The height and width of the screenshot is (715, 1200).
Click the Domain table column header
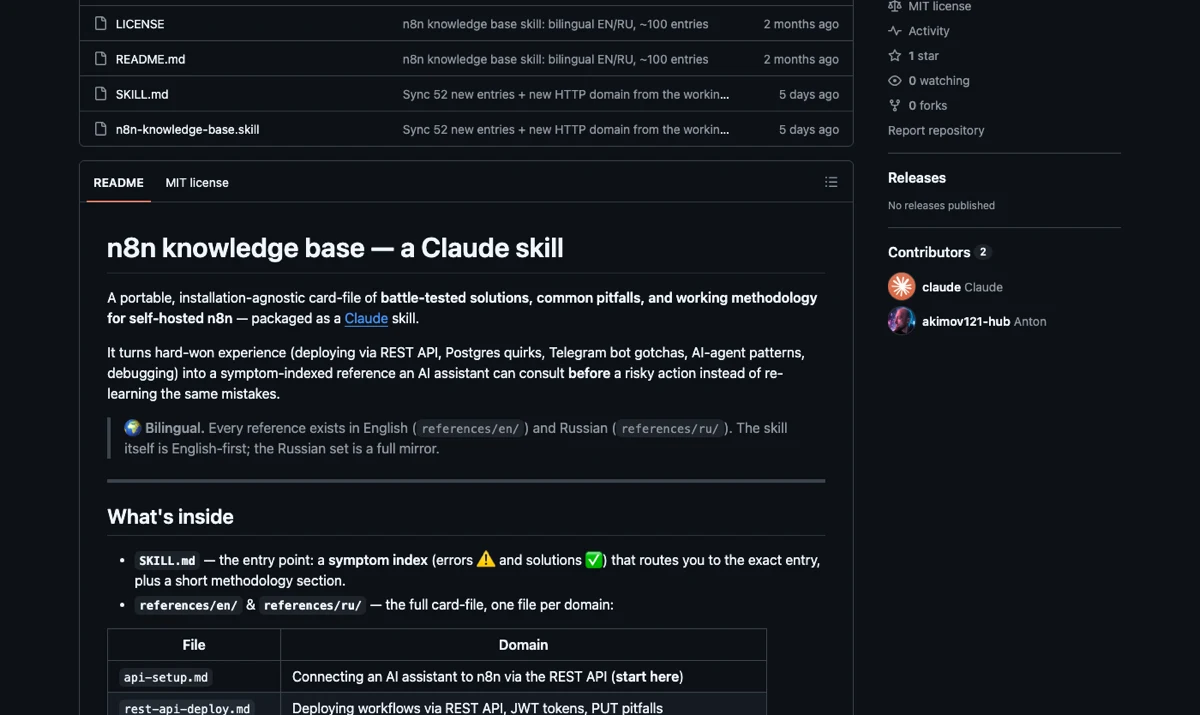click(x=523, y=645)
